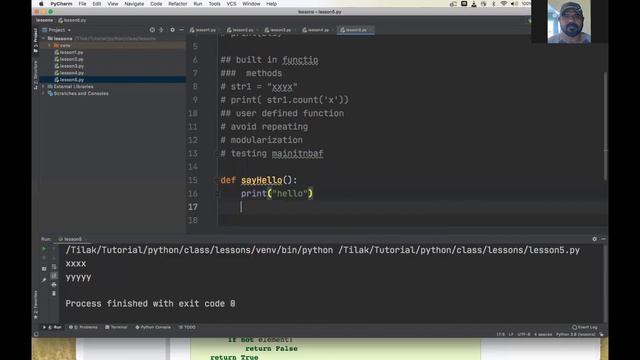Image resolution: width=640 pixels, height=360 pixels.
Task: Click the volume icon in macOS menu bar
Action: point(514,4)
